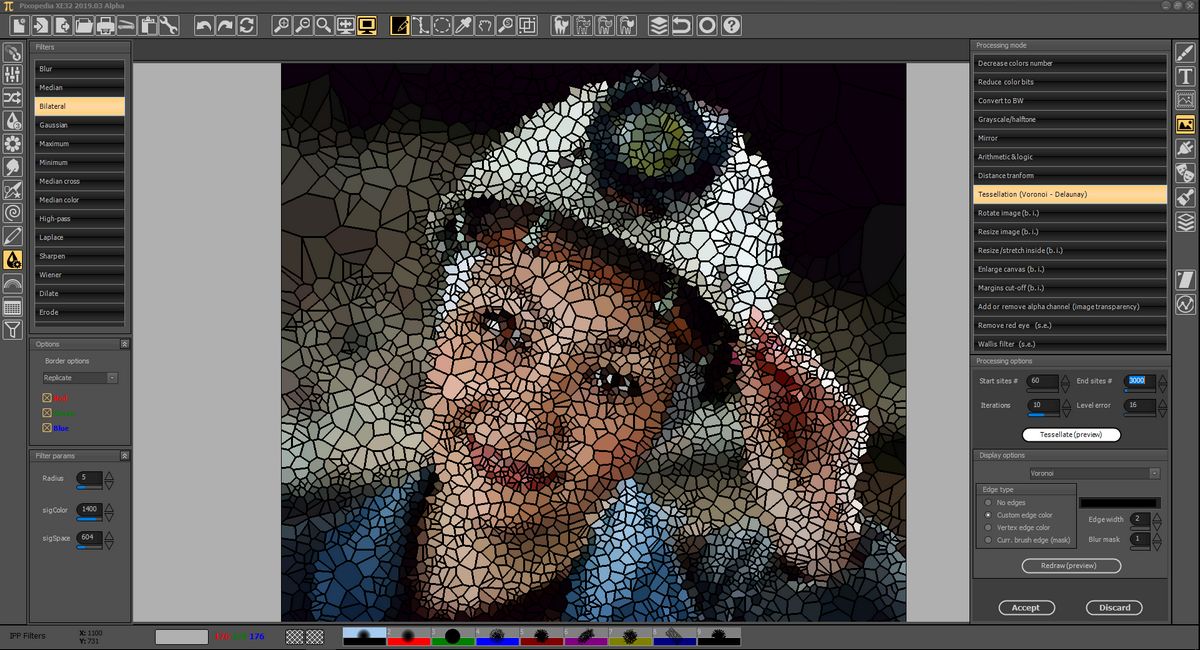1200x650 pixels.
Task: Click the help question mark icon
Action: point(732,26)
